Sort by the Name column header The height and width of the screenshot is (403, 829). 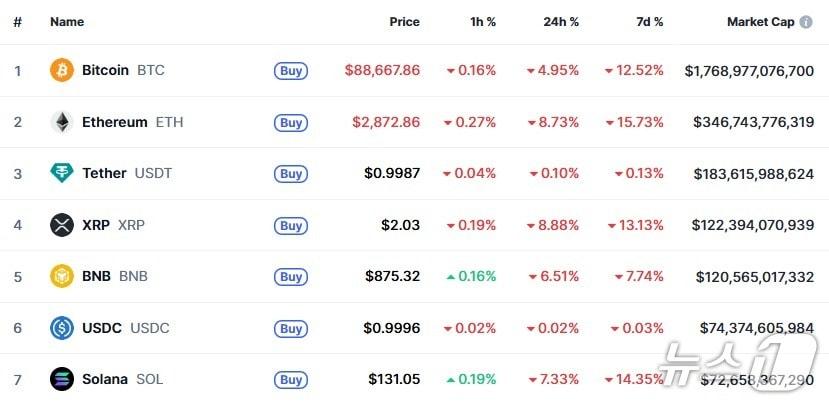pyautogui.click(x=67, y=21)
